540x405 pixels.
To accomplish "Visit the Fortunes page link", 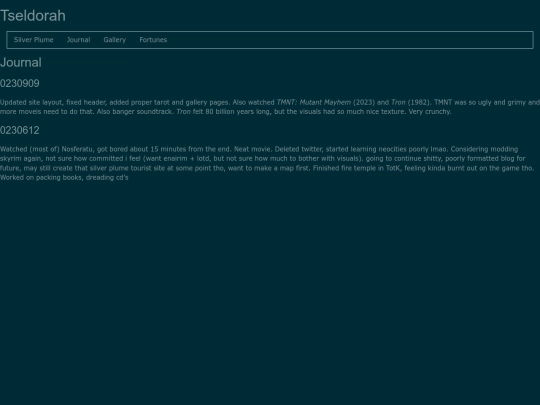I will coord(153,40).
